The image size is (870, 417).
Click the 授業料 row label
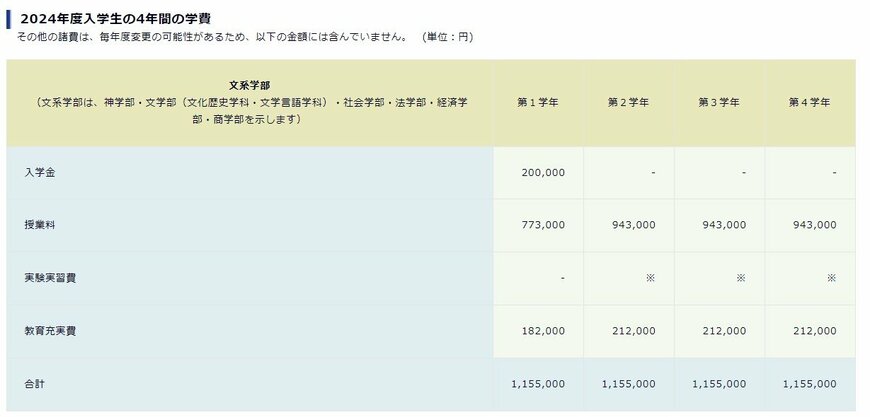[x=40, y=225]
